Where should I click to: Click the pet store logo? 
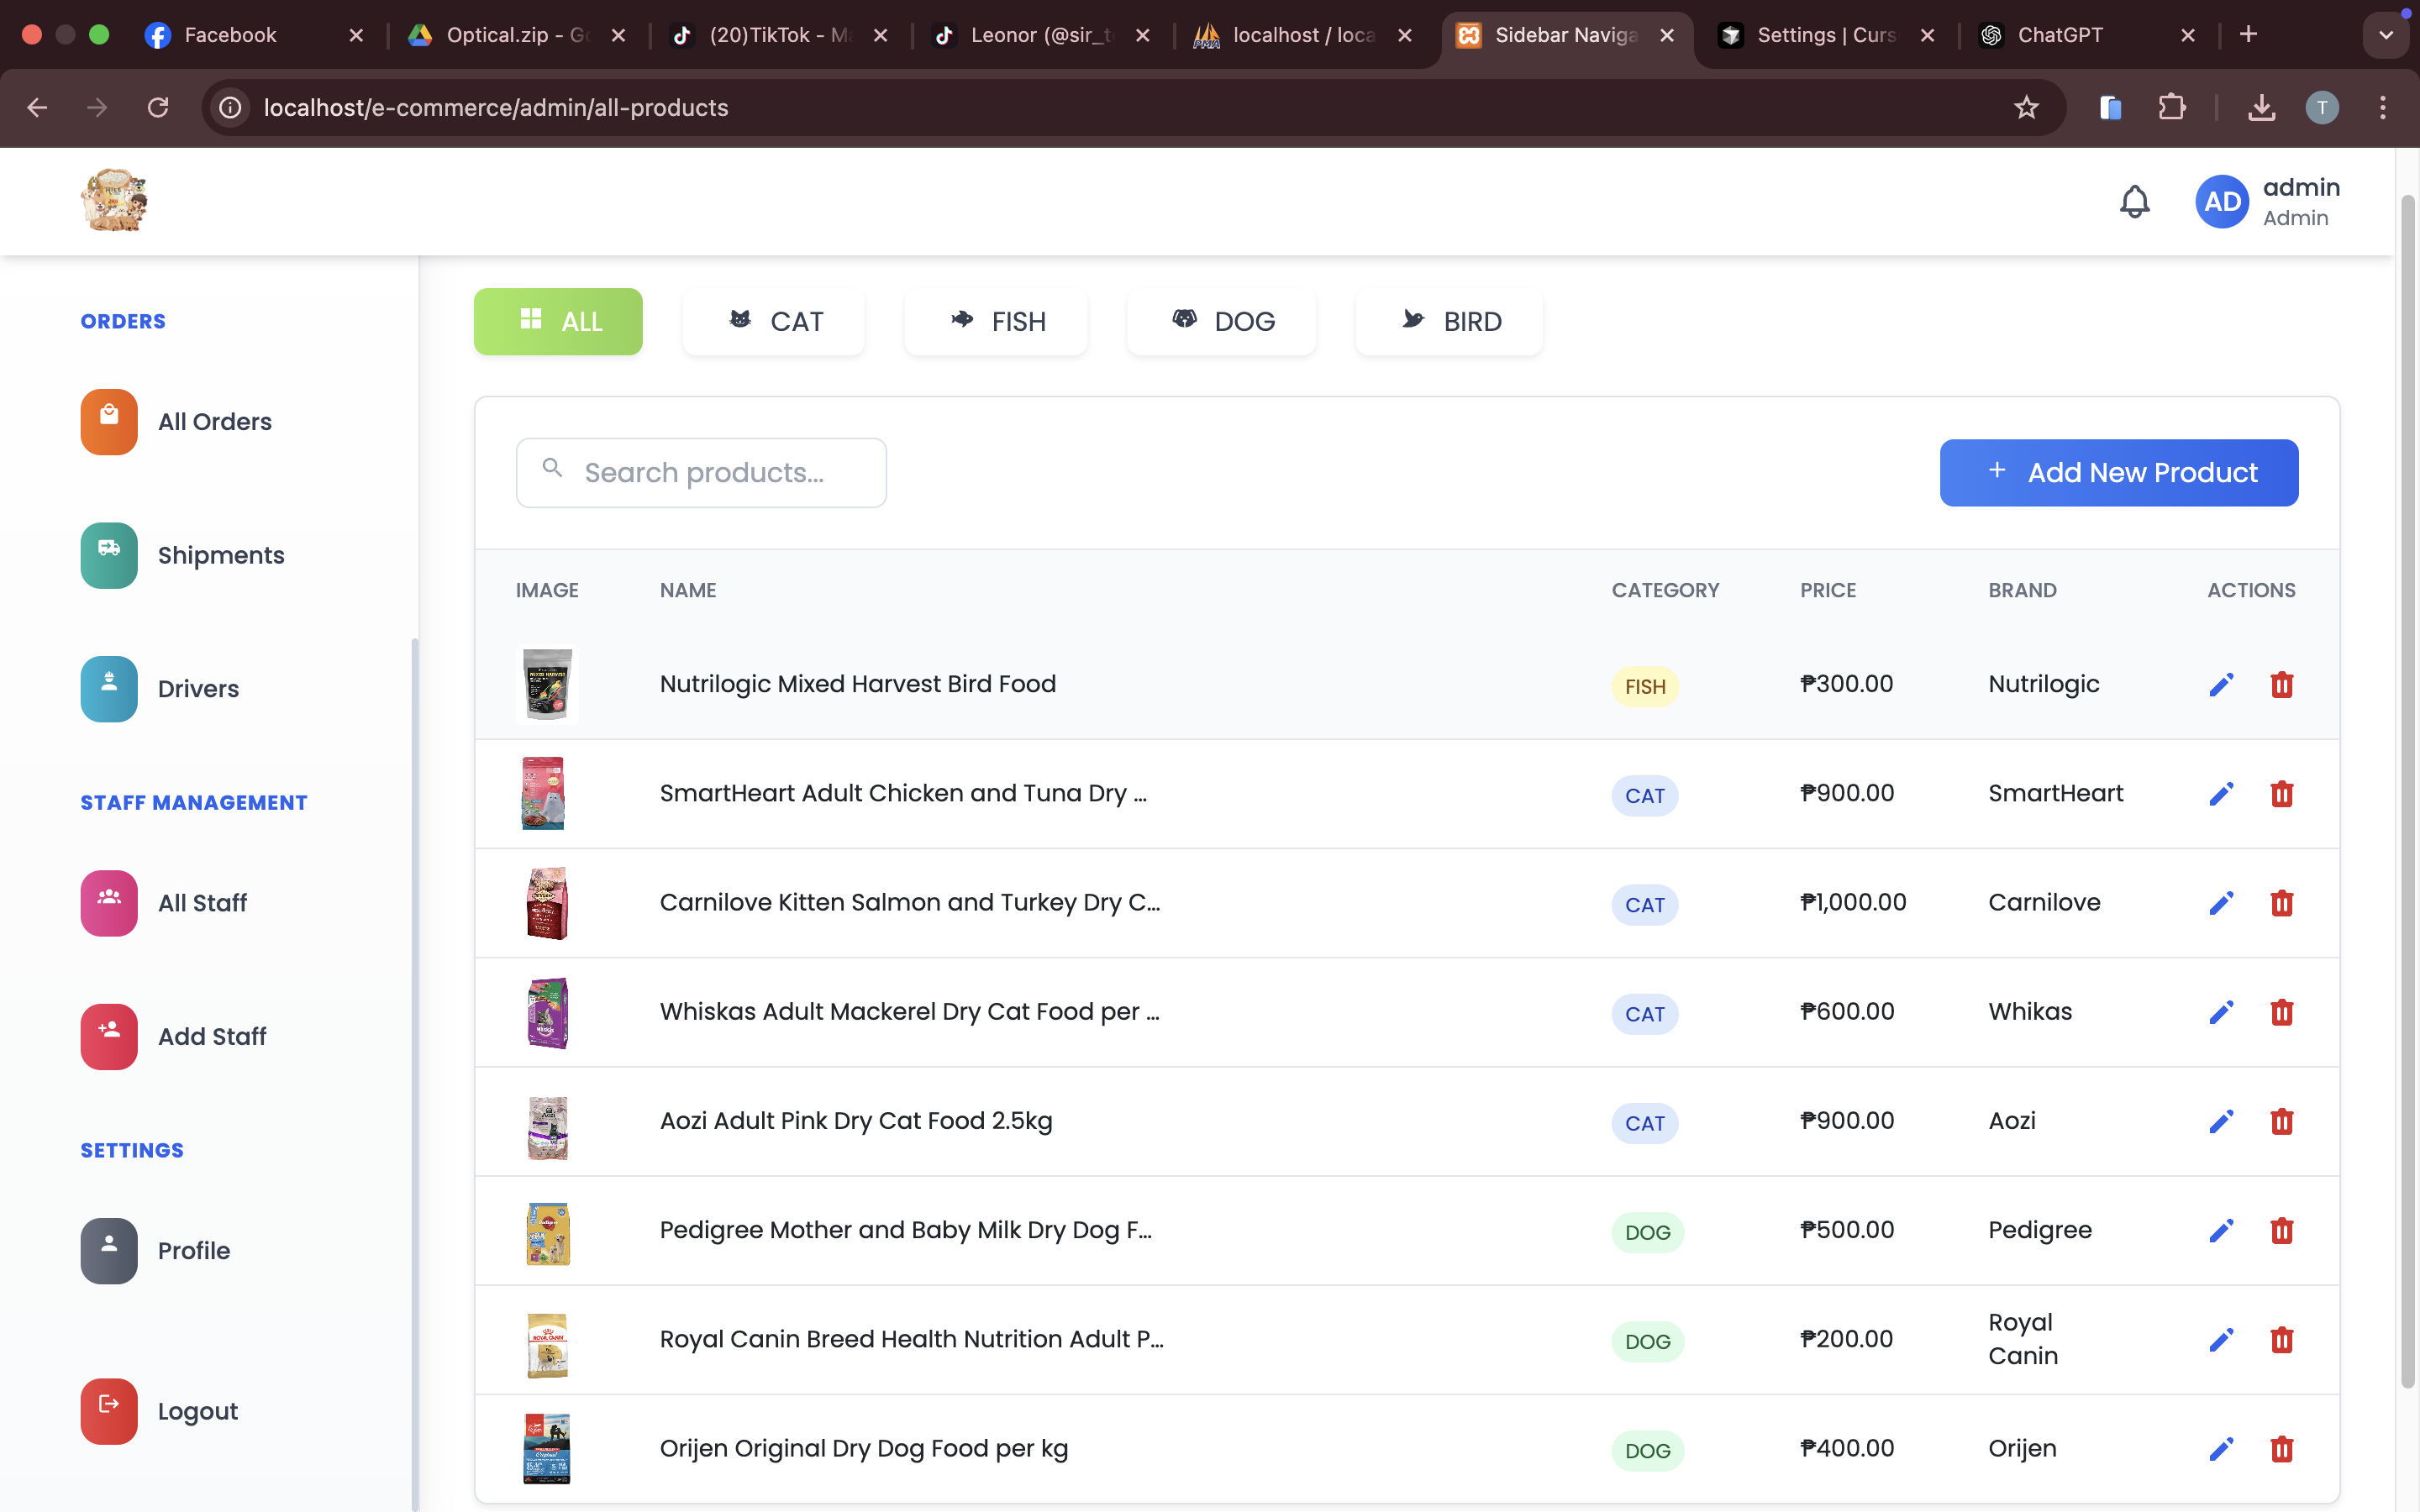[114, 200]
